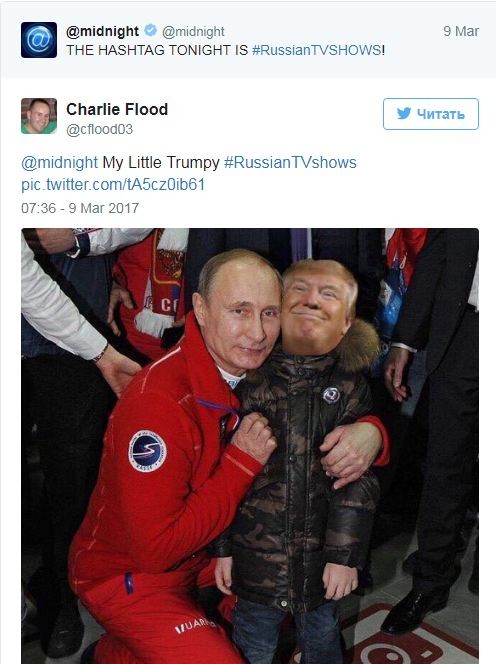Open Charlie Flood's profile photo
The image size is (496, 664).
(39, 116)
